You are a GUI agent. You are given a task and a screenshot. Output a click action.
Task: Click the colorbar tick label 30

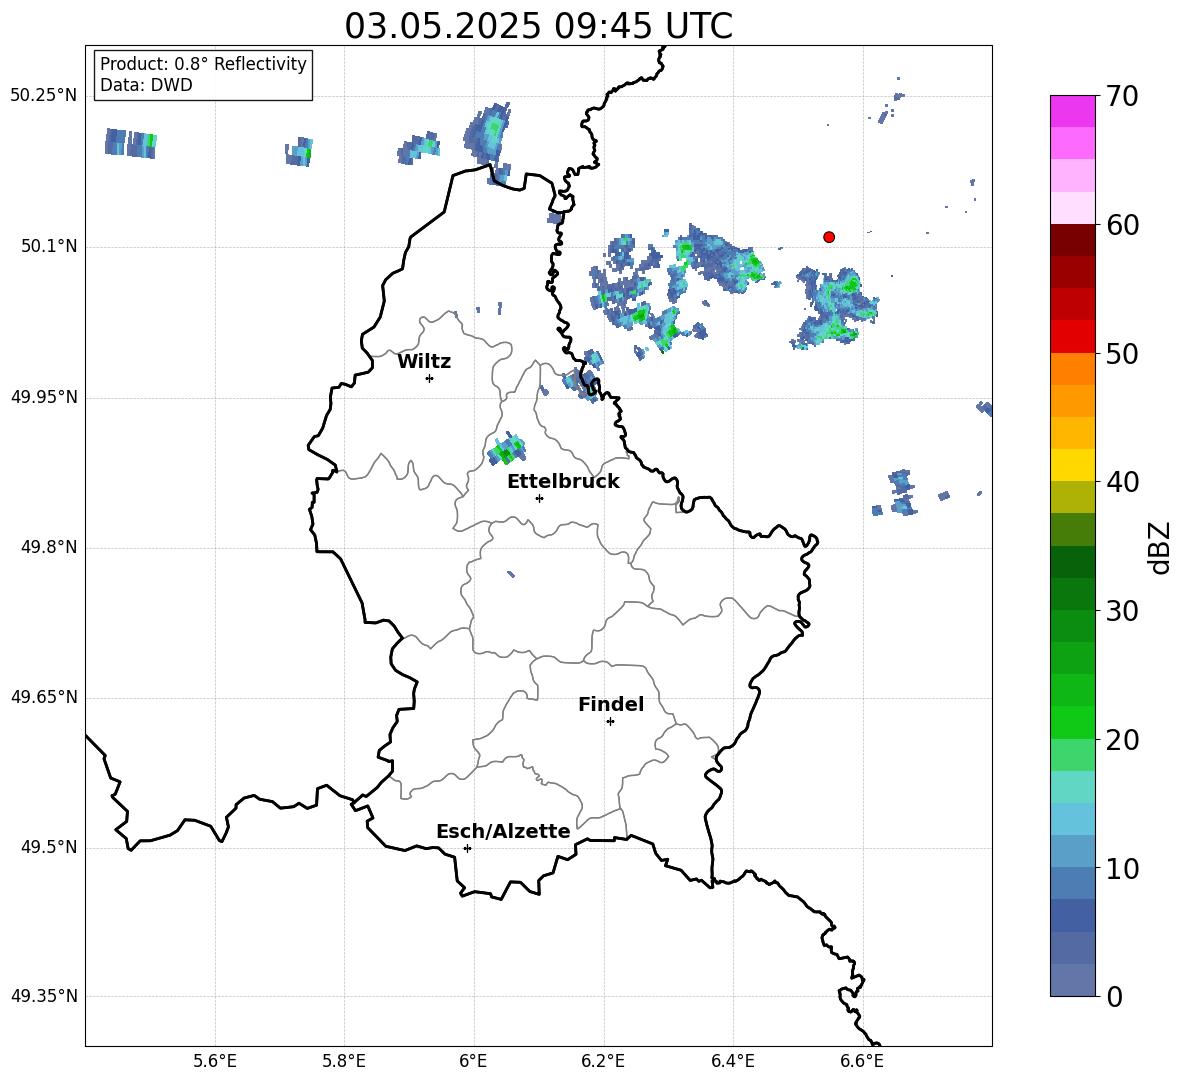click(x=1123, y=611)
